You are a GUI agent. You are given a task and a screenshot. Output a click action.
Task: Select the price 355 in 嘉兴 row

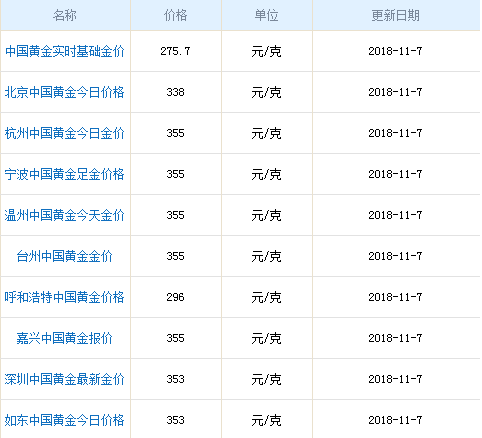tap(175, 338)
